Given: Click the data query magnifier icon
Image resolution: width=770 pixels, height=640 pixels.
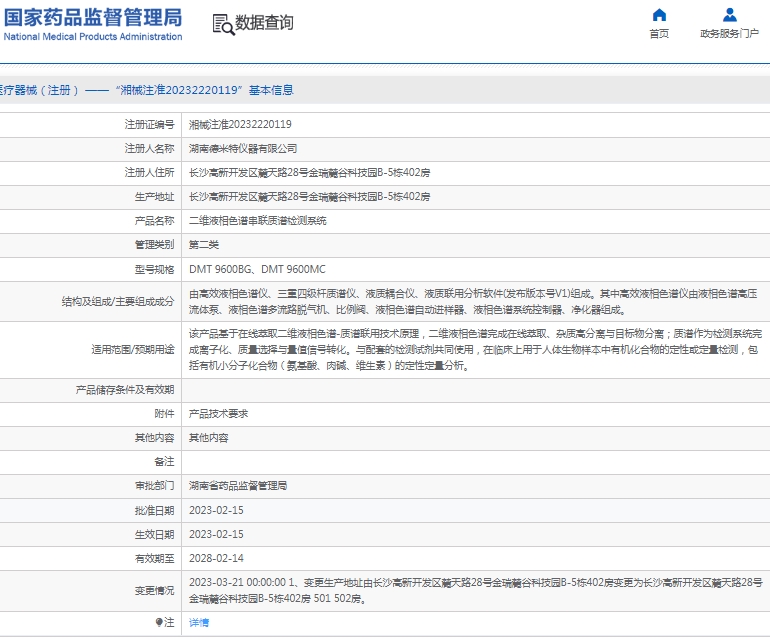Looking at the screenshot, I should pyautogui.click(x=223, y=25).
